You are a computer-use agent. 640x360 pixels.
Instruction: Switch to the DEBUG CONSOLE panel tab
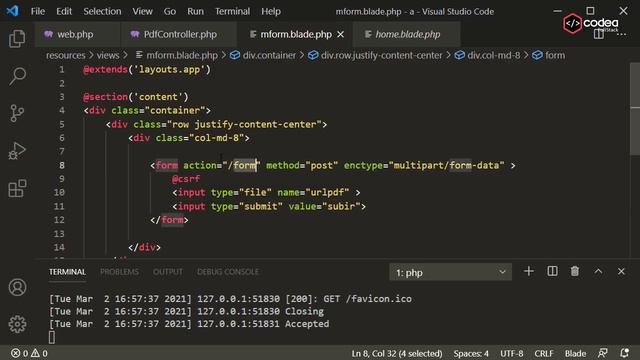pos(228,272)
